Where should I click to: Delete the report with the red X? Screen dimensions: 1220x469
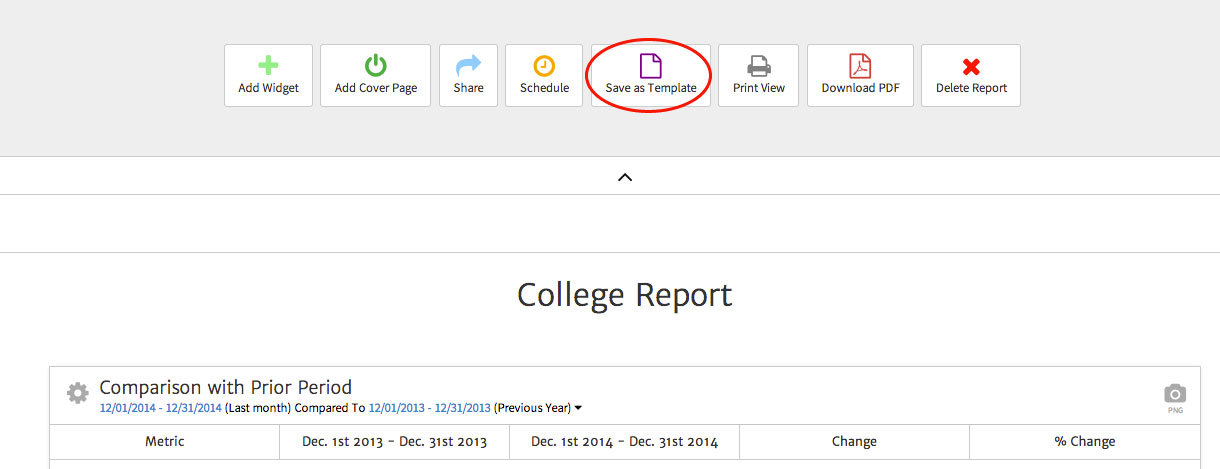click(x=970, y=75)
